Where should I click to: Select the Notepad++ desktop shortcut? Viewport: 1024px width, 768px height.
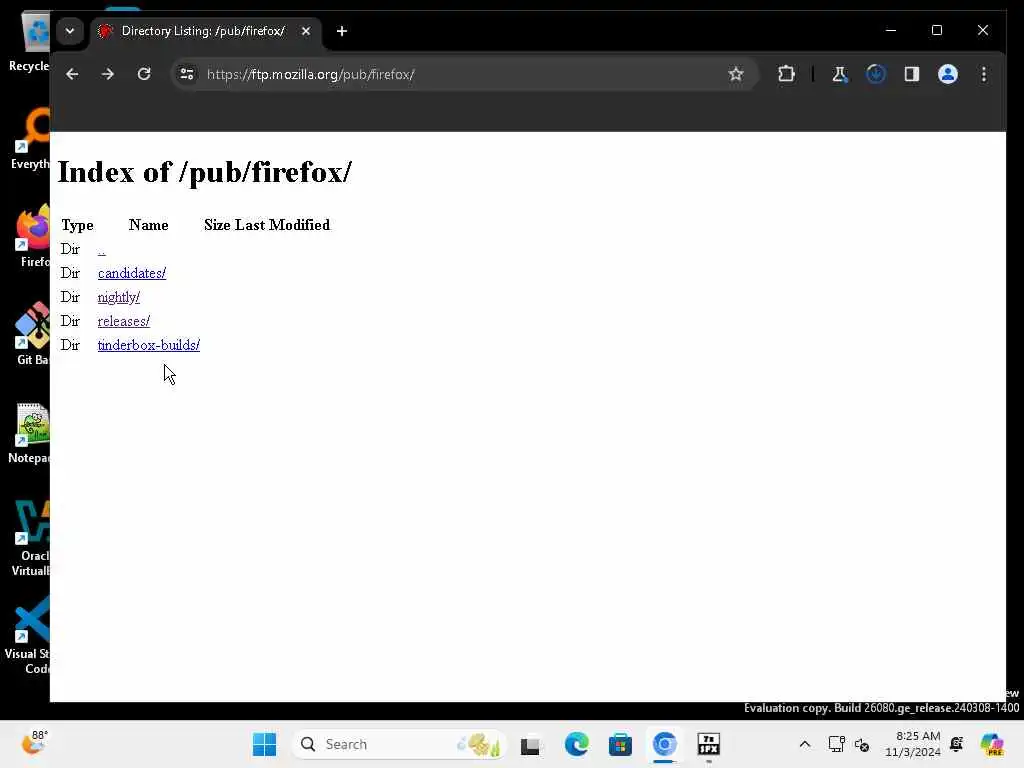click(x=30, y=434)
